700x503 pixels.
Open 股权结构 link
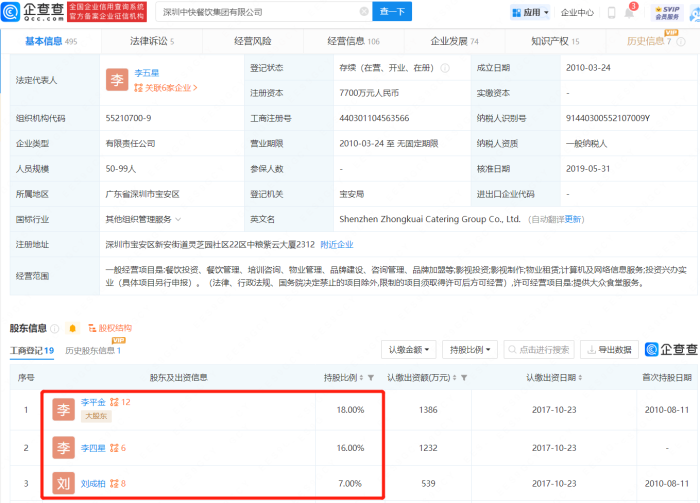coord(110,328)
